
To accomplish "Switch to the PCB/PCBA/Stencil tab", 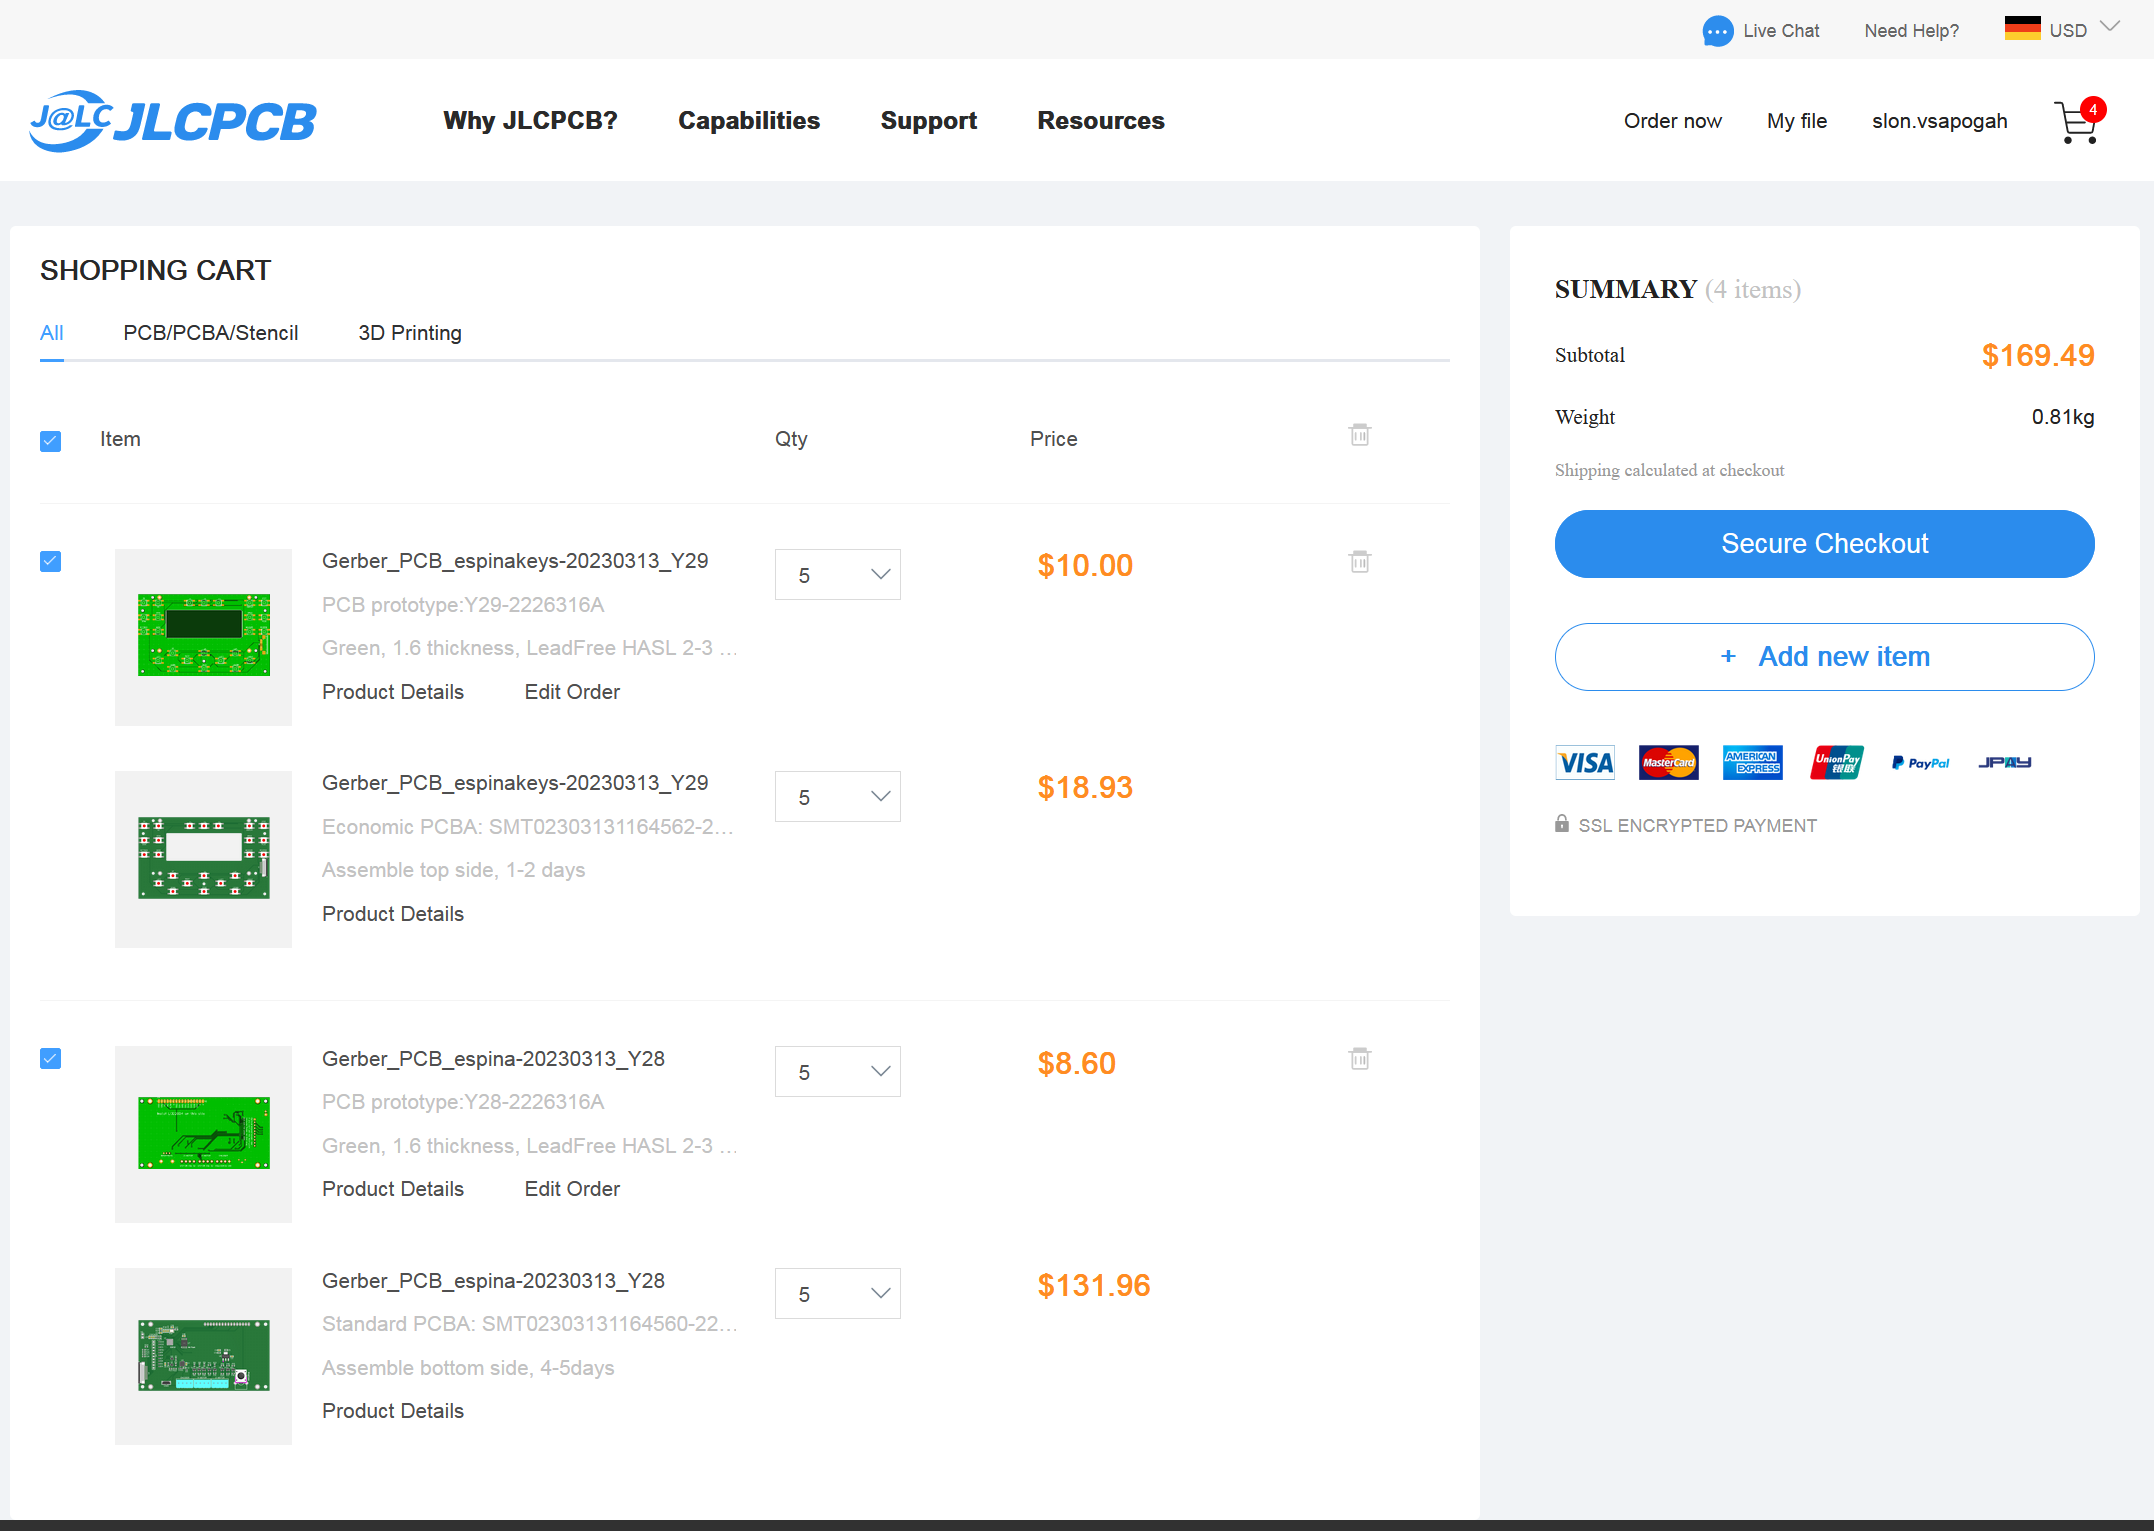I will [210, 333].
